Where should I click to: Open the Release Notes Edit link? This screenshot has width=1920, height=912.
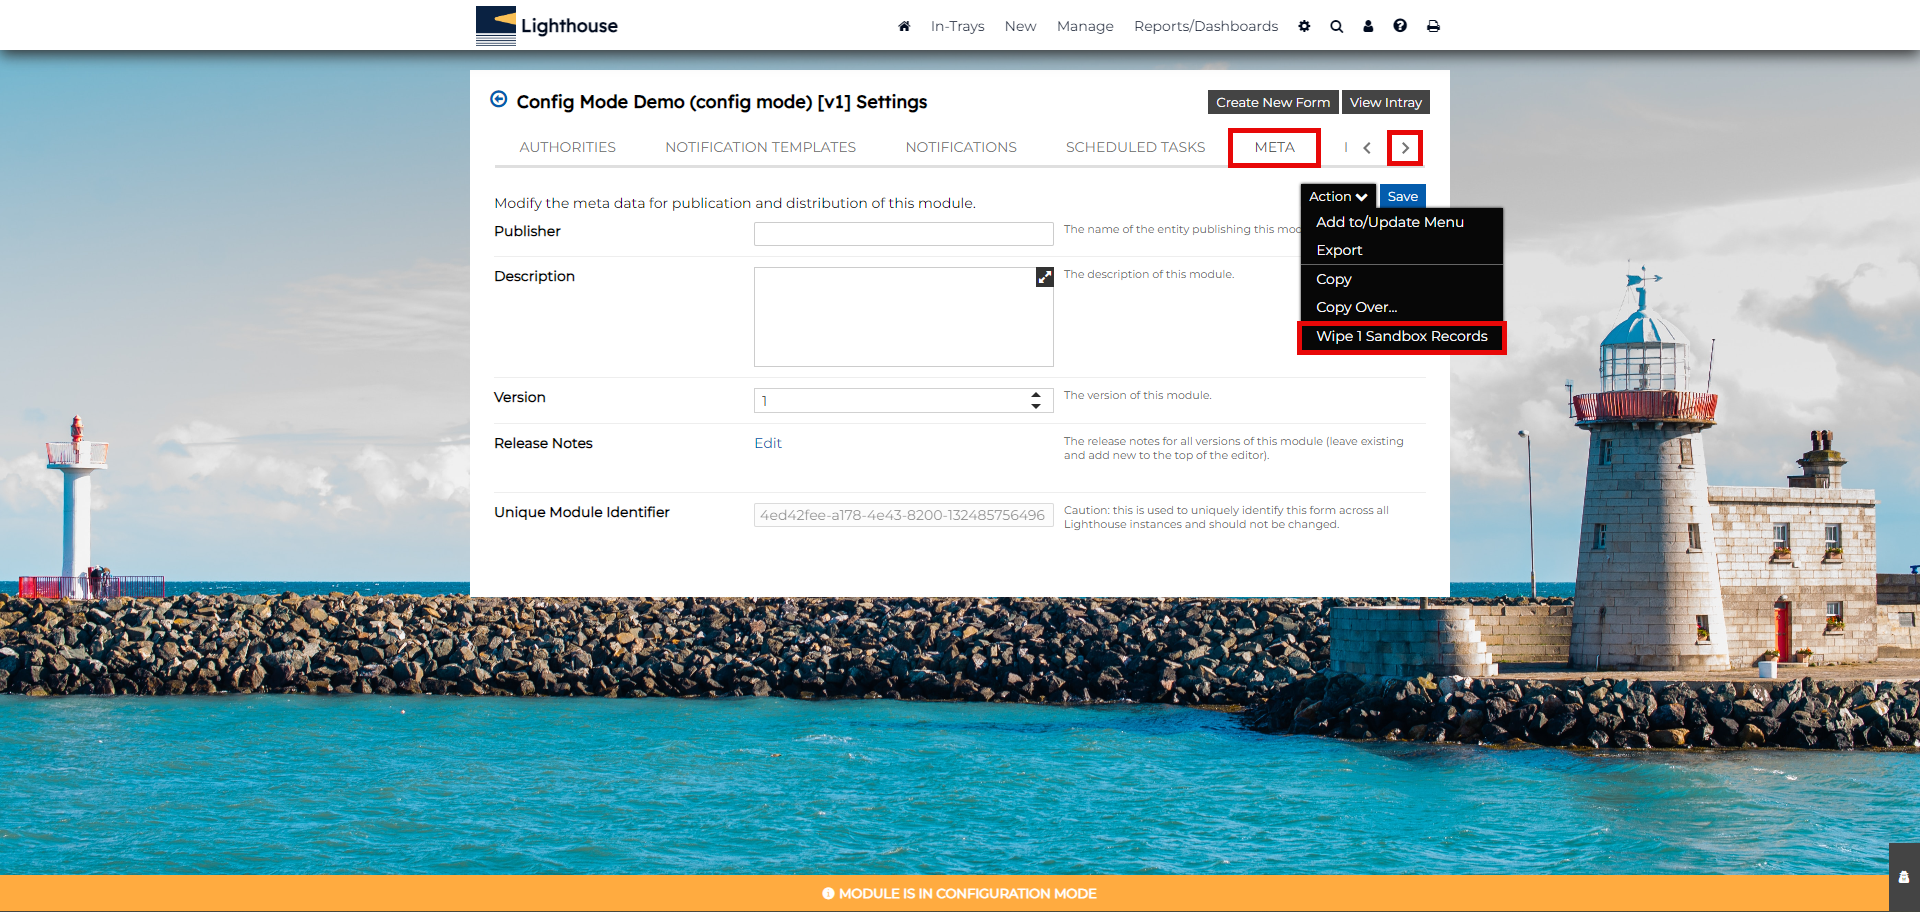(767, 443)
